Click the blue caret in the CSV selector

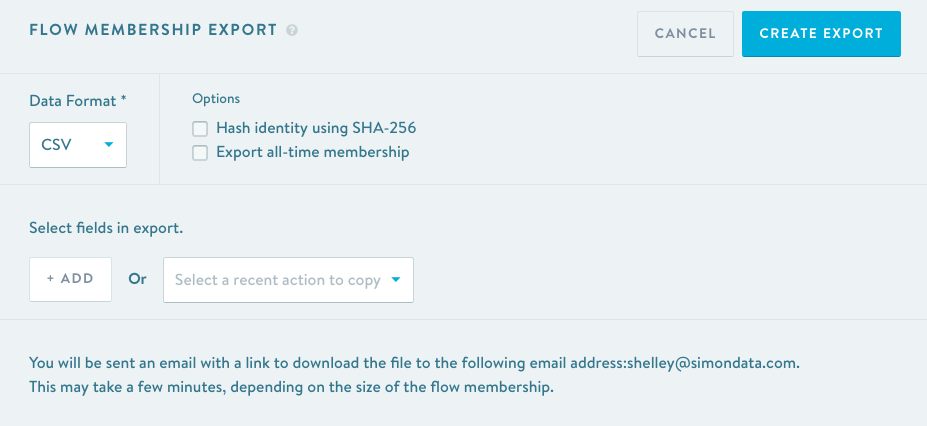(109, 145)
